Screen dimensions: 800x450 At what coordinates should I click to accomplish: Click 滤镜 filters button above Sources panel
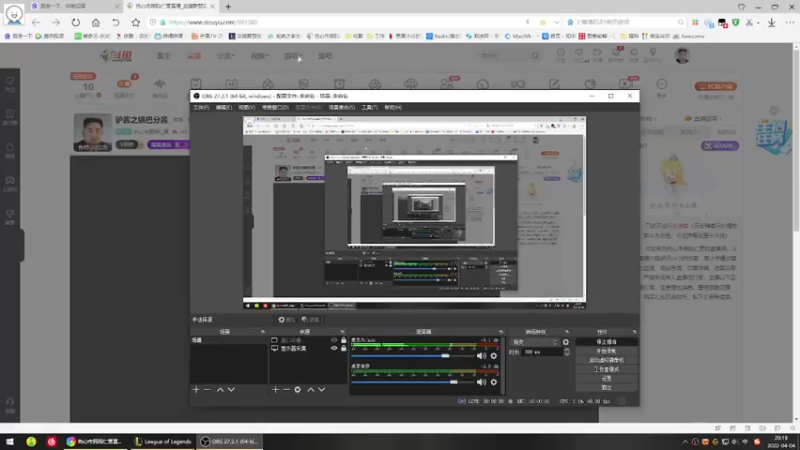[x=310, y=320]
